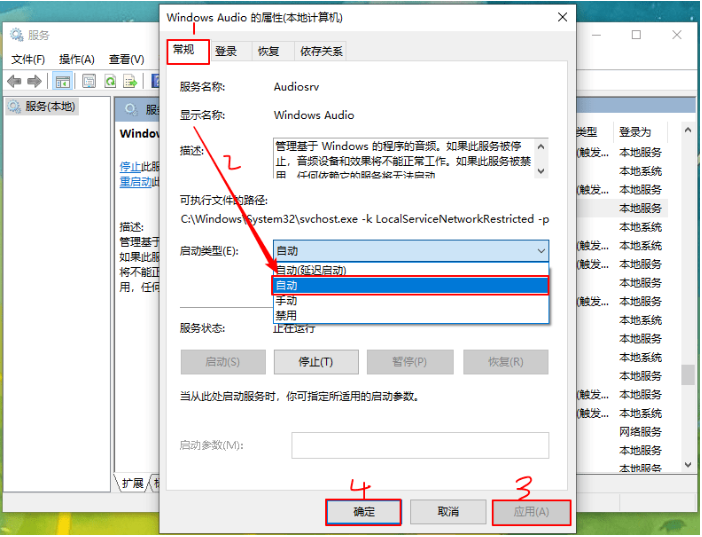Select Services (Local) gear tree node
Viewport: 702px width, 537px height.
(x=42, y=107)
